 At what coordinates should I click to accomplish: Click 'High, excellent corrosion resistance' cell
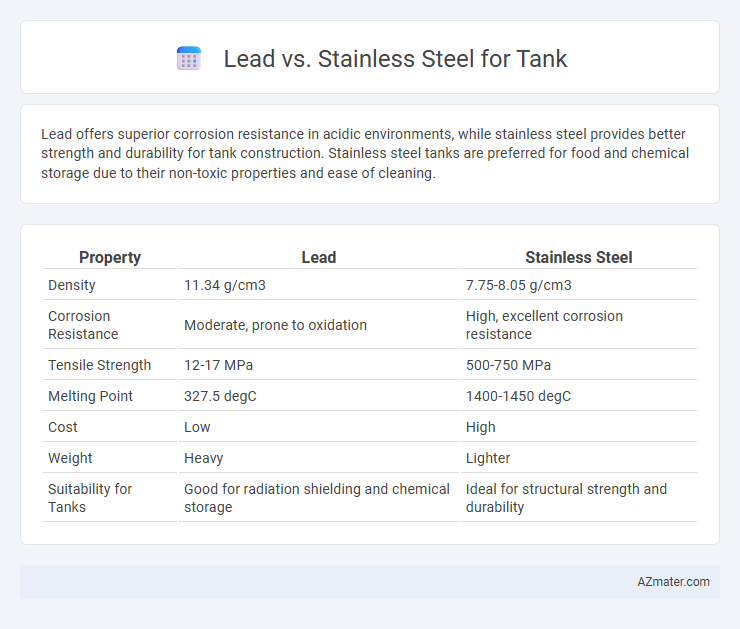pyautogui.click(x=544, y=325)
